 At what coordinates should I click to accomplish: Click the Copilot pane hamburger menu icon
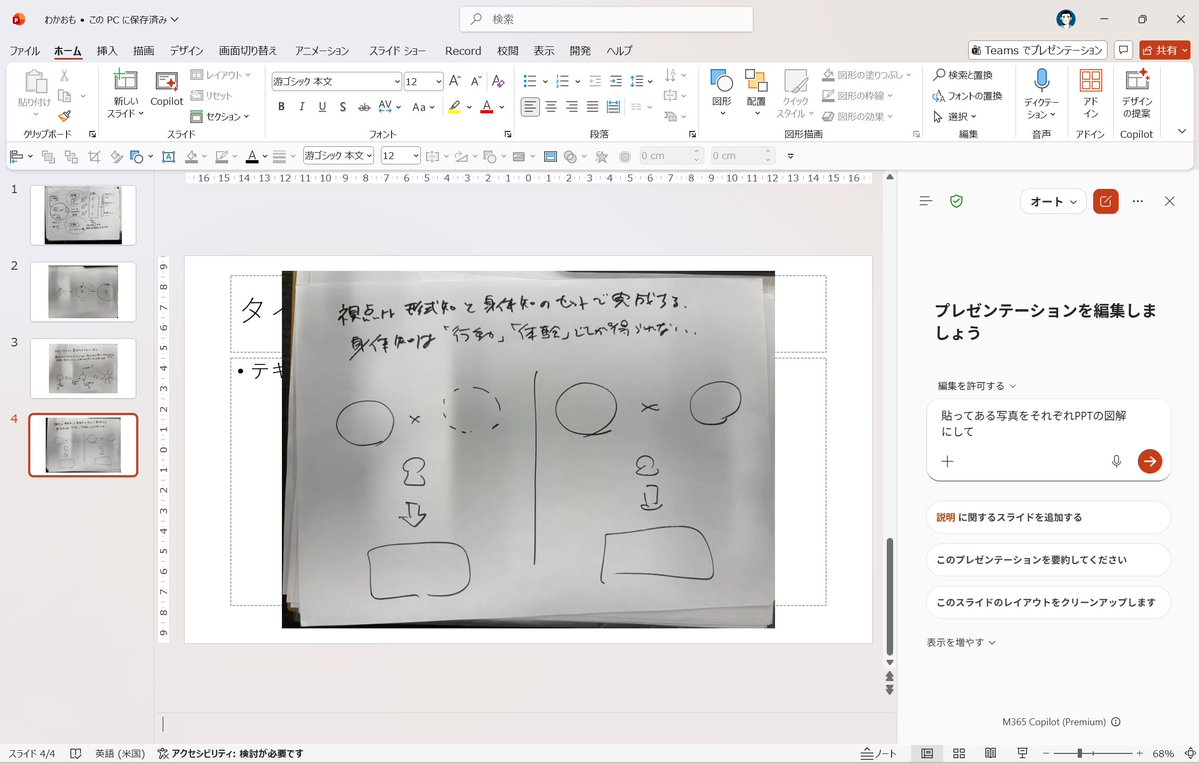click(x=926, y=201)
